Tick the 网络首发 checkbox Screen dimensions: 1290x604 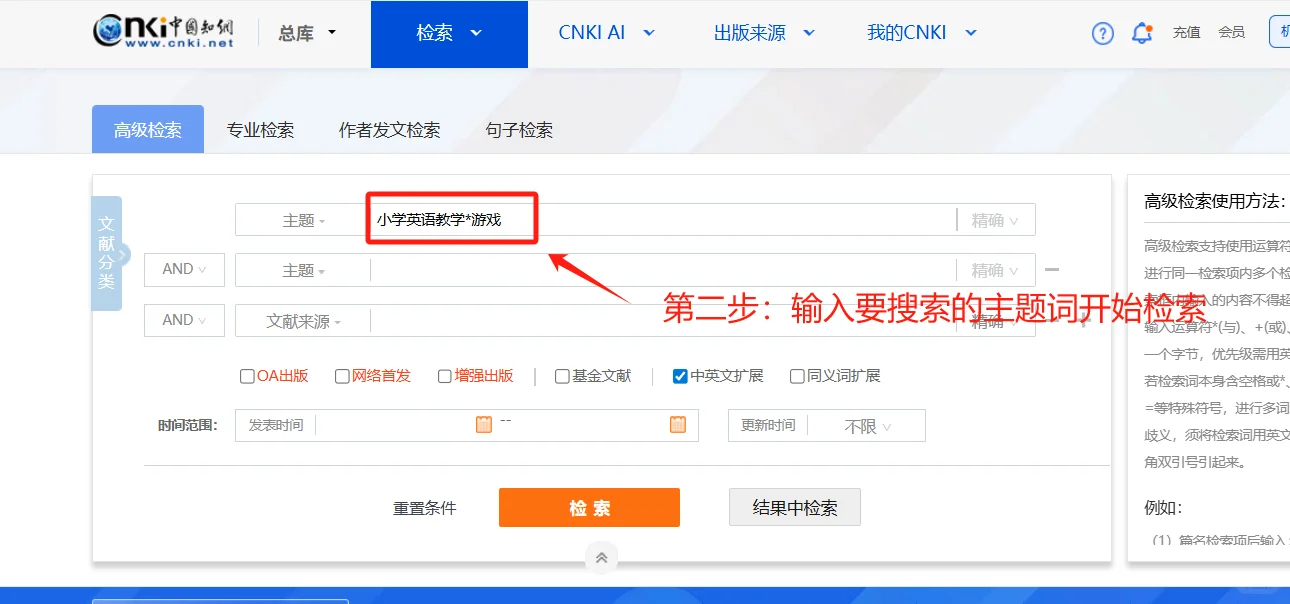(342, 377)
